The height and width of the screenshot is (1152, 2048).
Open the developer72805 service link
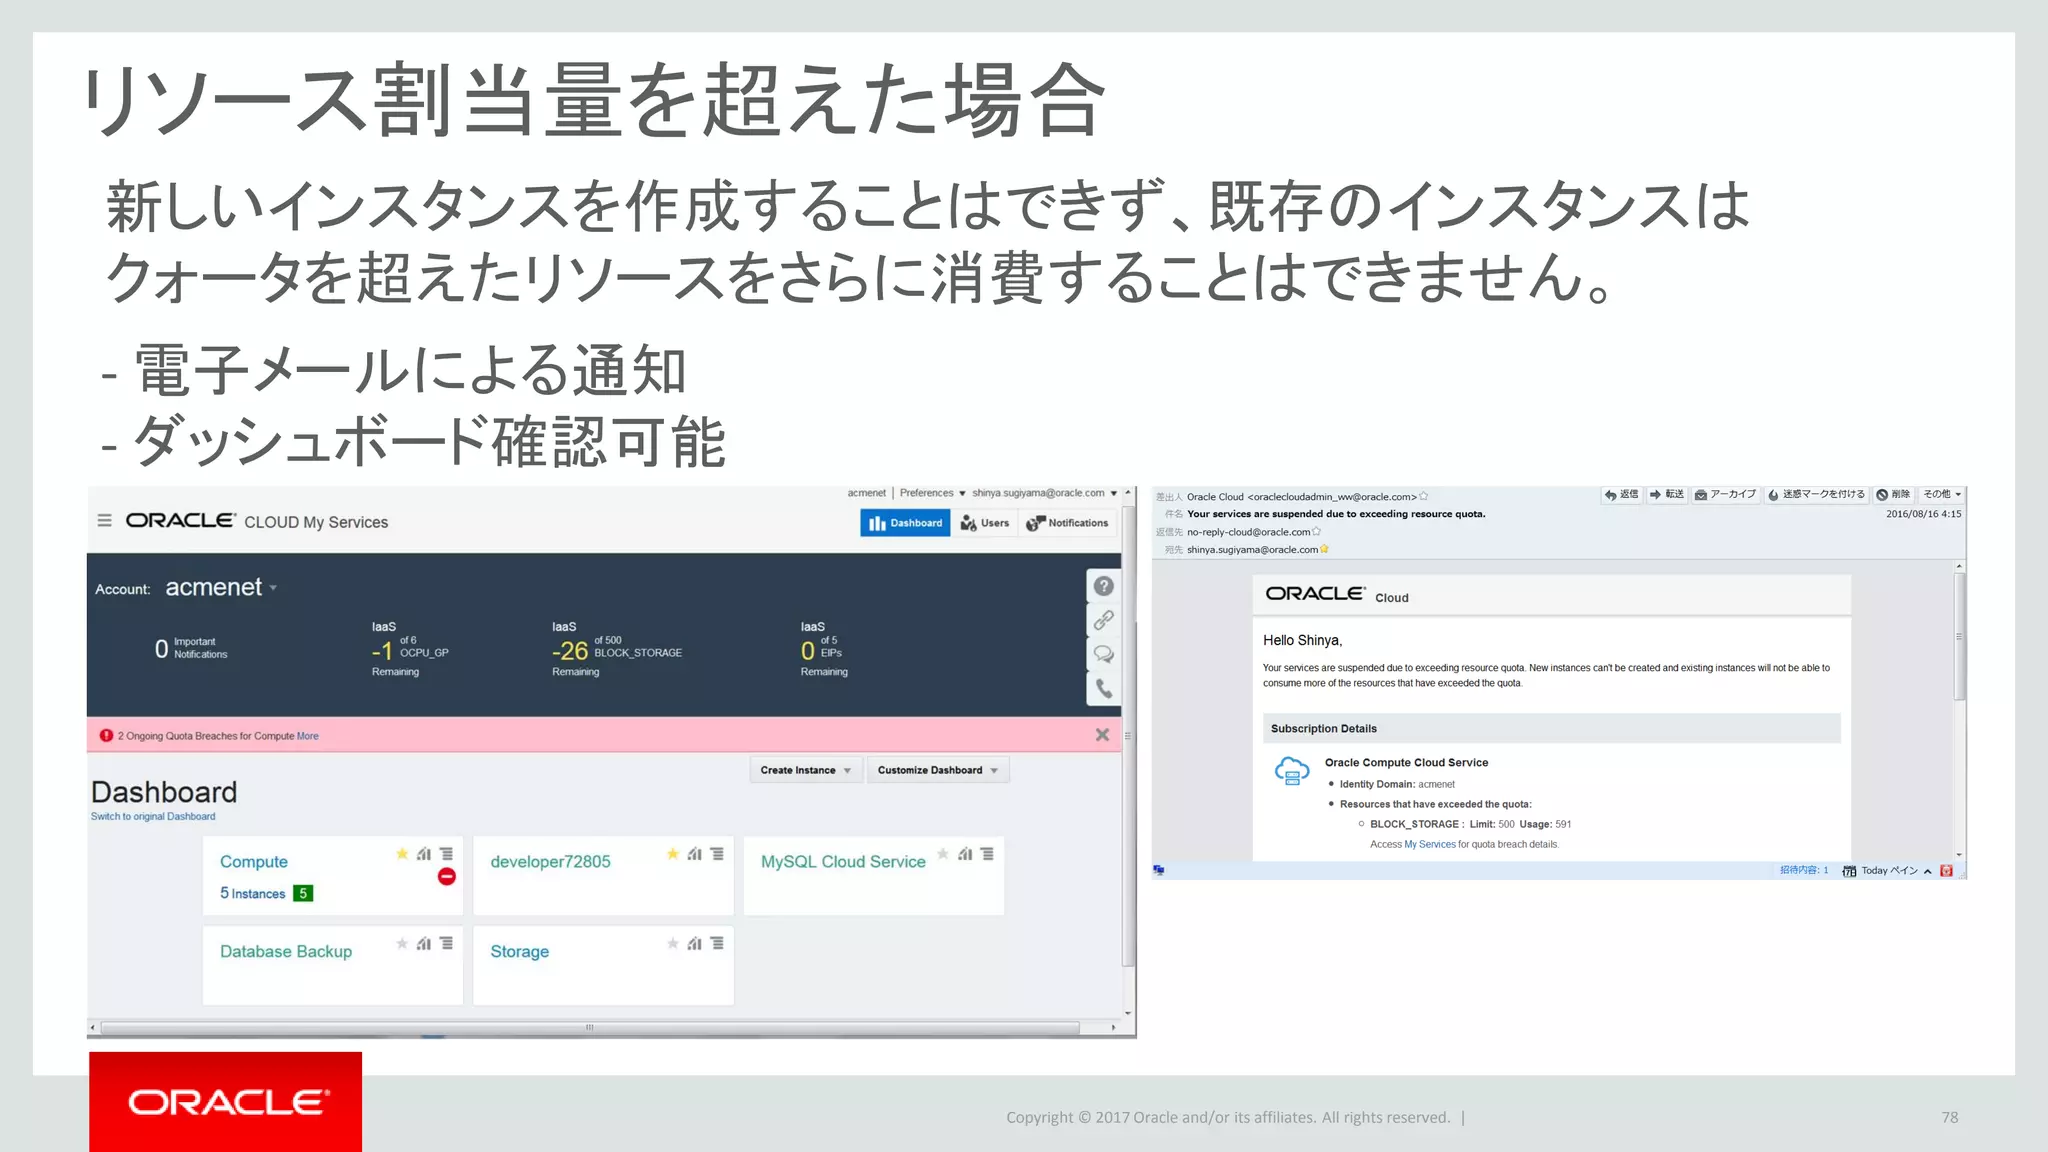coord(550,861)
